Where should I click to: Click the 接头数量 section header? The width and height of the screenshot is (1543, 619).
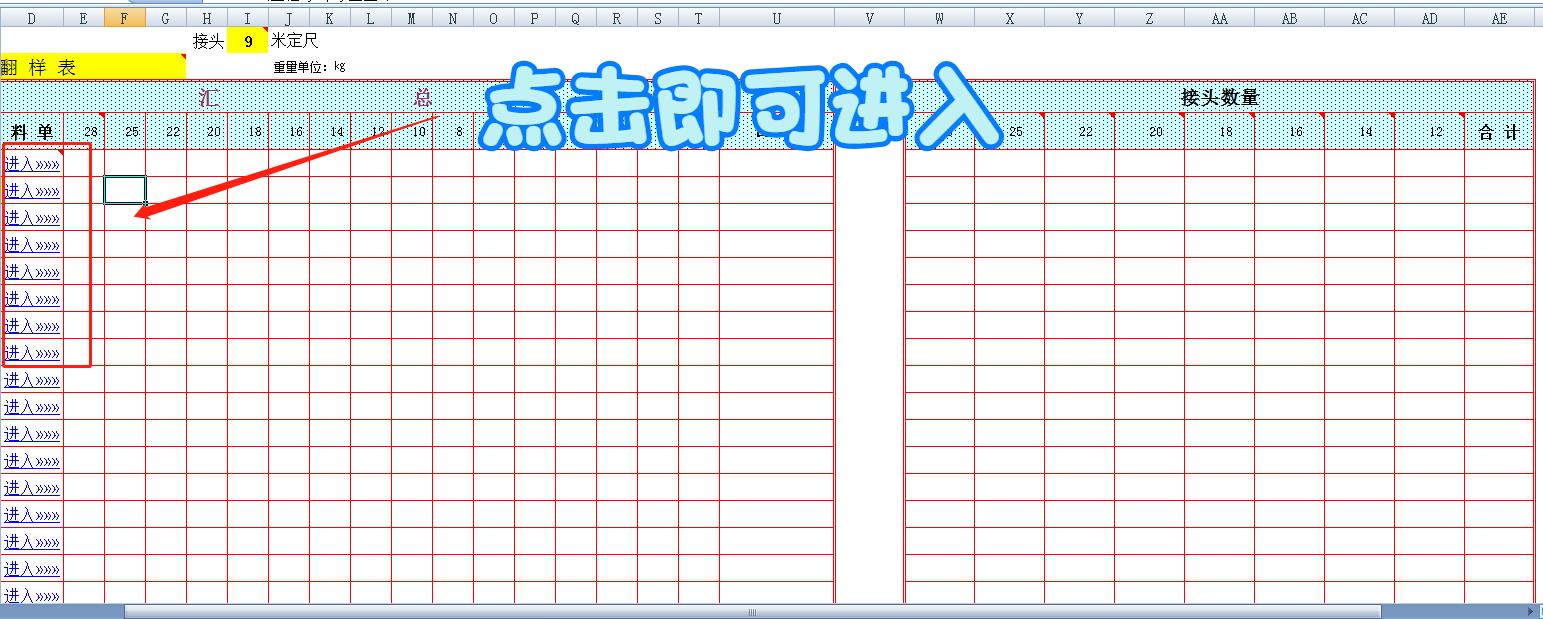point(1218,98)
